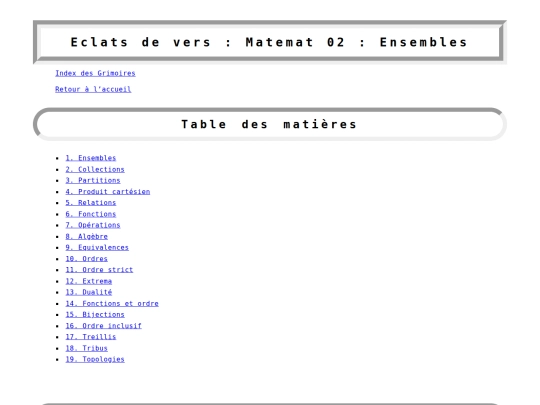Navigate to 6. Fonctions
Screen dimensions: 540x405
[x=91, y=214]
